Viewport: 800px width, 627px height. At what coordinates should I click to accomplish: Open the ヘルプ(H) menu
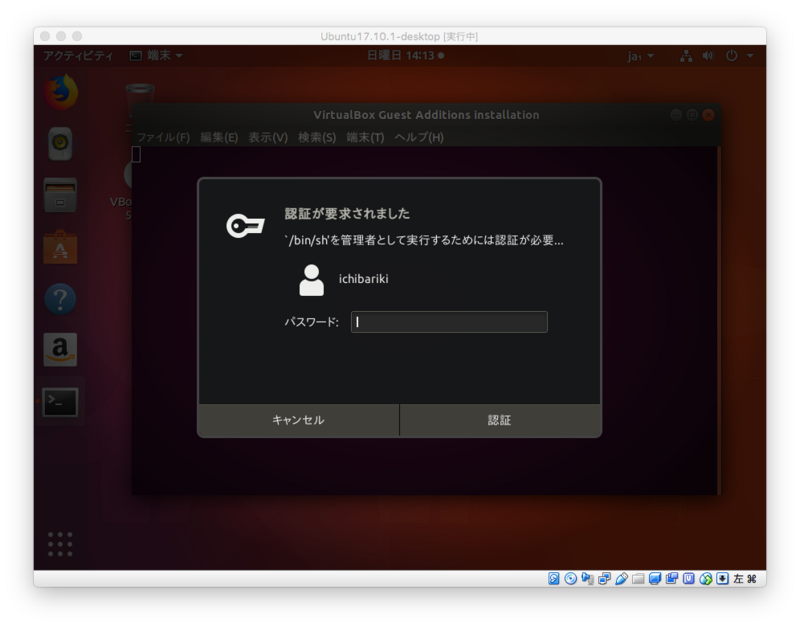(x=419, y=137)
